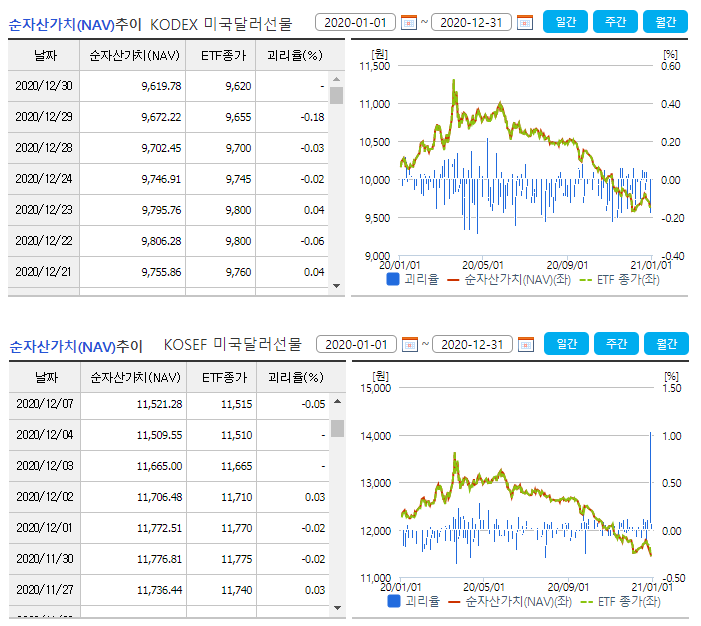This screenshot has width=701, height=626.
Task: Select the 2020/12/22 row date
Action: pyautogui.click(x=44, y=241)
